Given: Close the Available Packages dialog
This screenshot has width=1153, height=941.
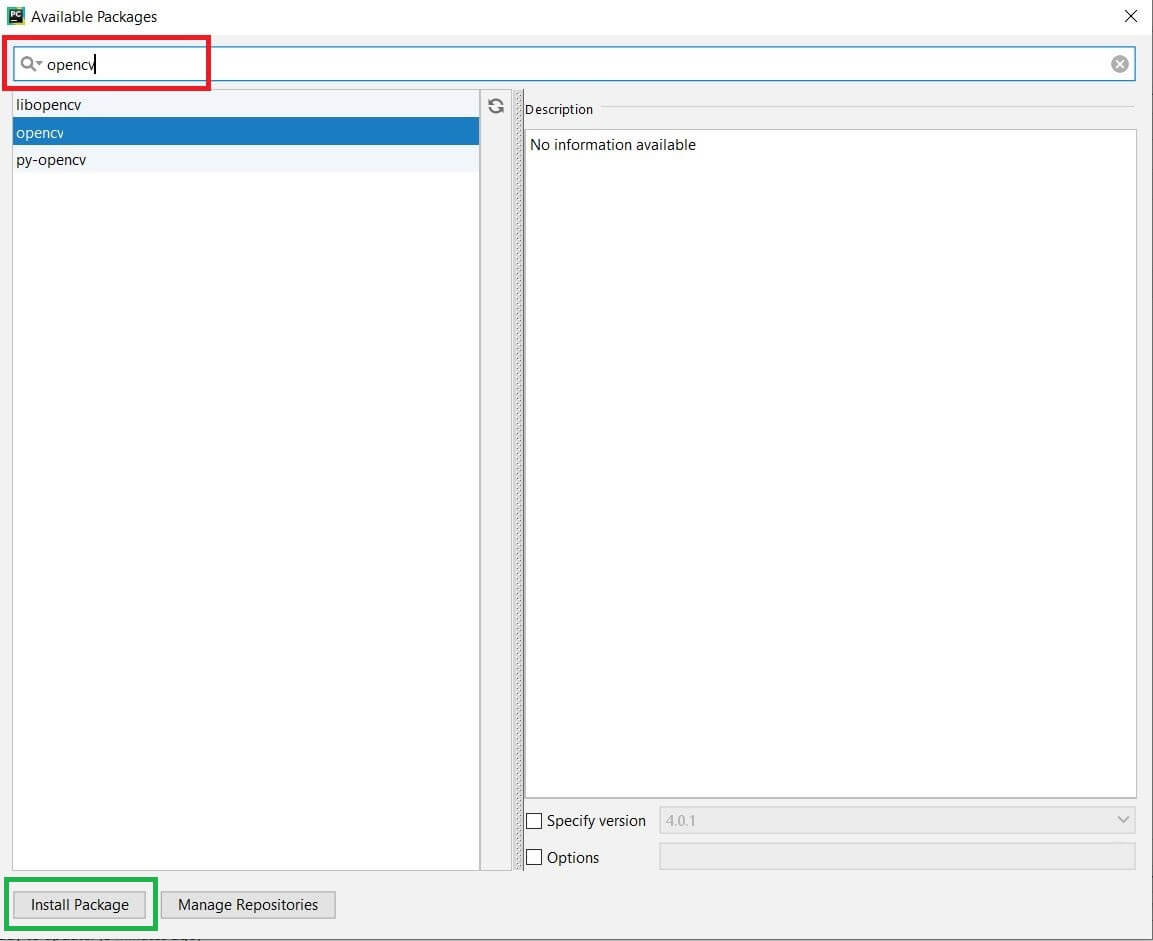Looking at the screenshot, I should click(1130, 16).
